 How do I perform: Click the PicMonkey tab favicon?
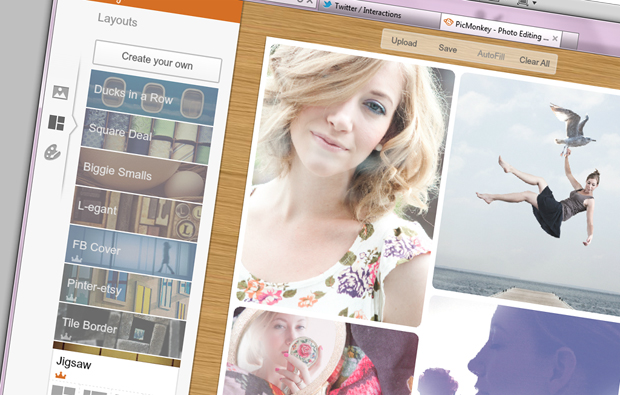pyautogui.click(x=448, y=22)
